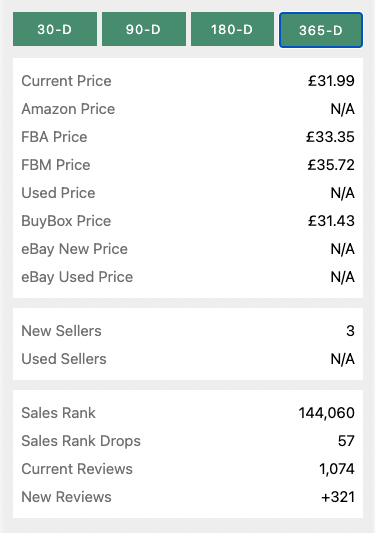Click the FBM Price value £35.72
This screenshot has width=375, height=533.
click(x=331, y=165)
